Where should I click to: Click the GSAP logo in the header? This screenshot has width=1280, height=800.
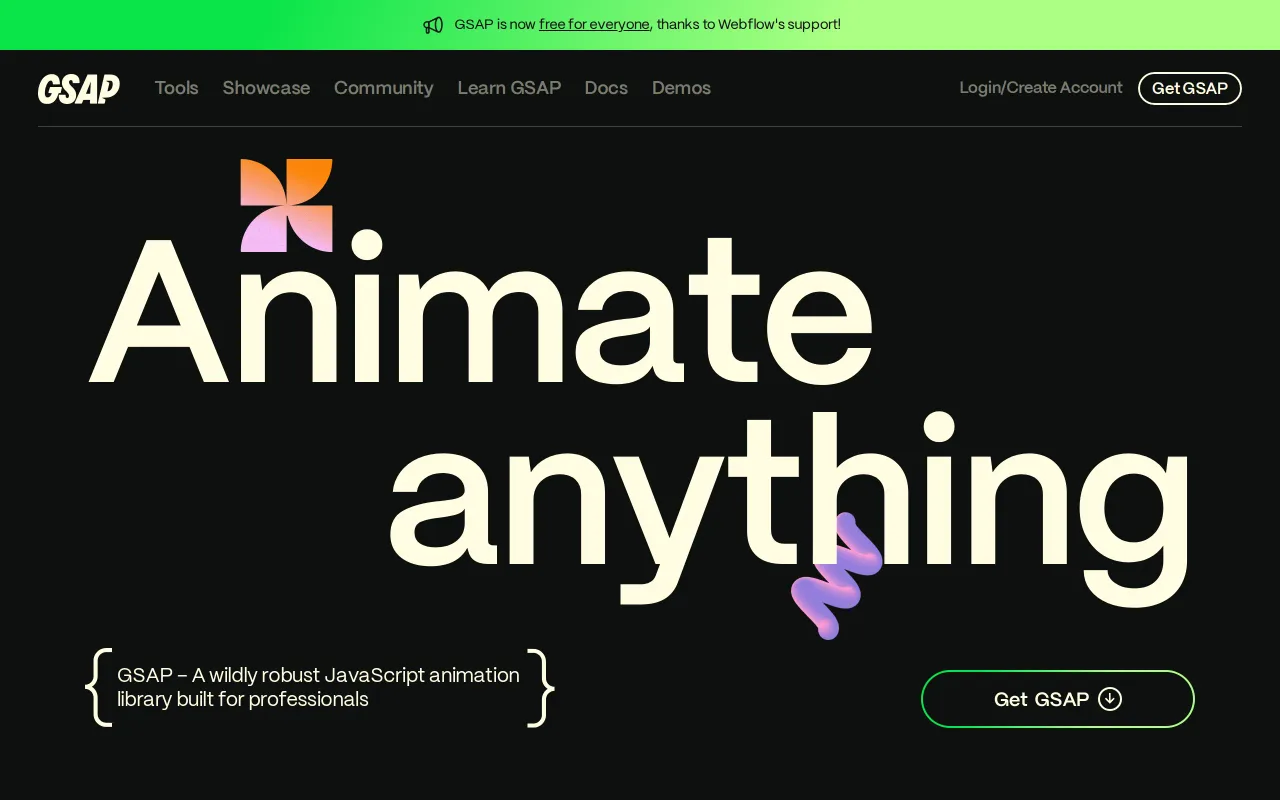coord(79,88)
